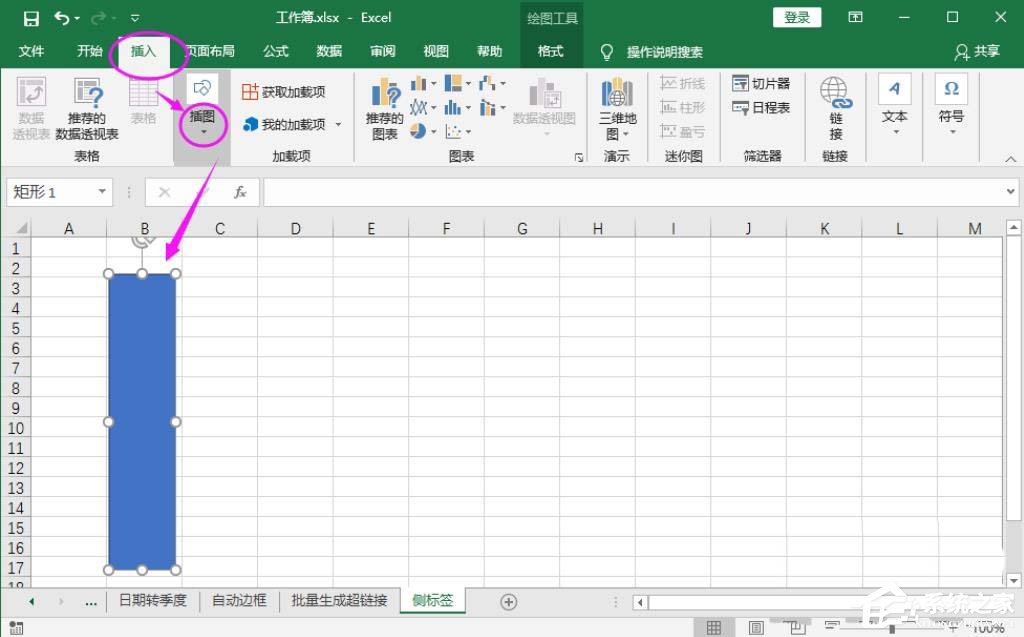The image size is (1024, 637).
Task: Click the 登录 sign-in button
Action: (797, 17)
